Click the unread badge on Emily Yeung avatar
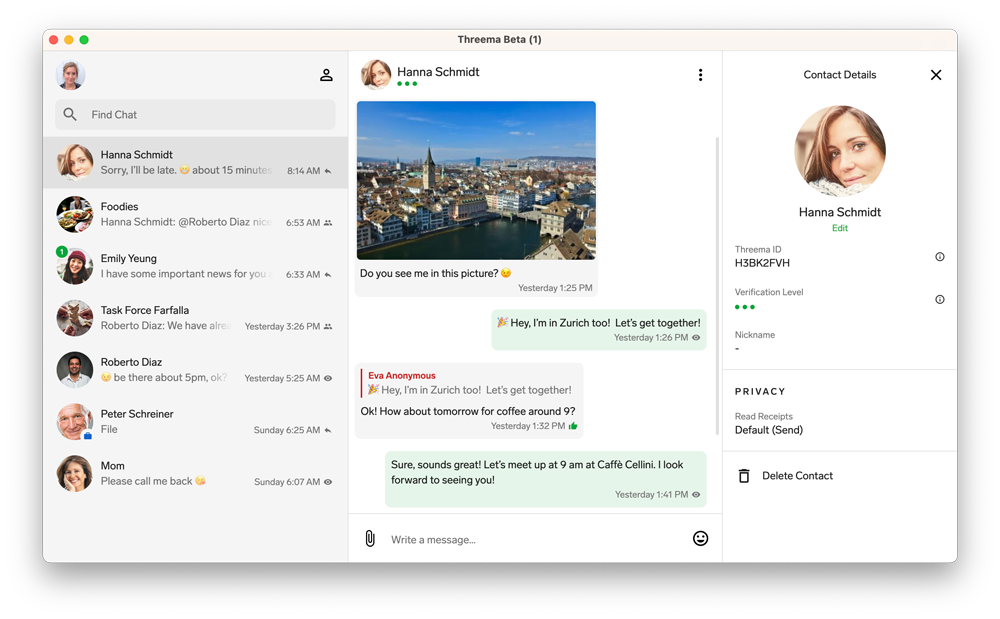The image size is (1000, 619). (x=62, y=252)
